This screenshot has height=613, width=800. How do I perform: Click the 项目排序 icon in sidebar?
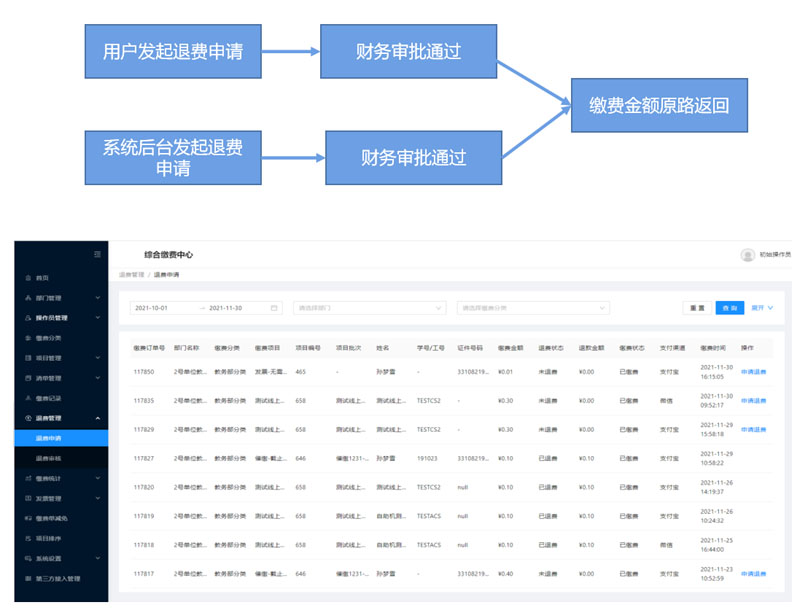click(x=28, y=538)
